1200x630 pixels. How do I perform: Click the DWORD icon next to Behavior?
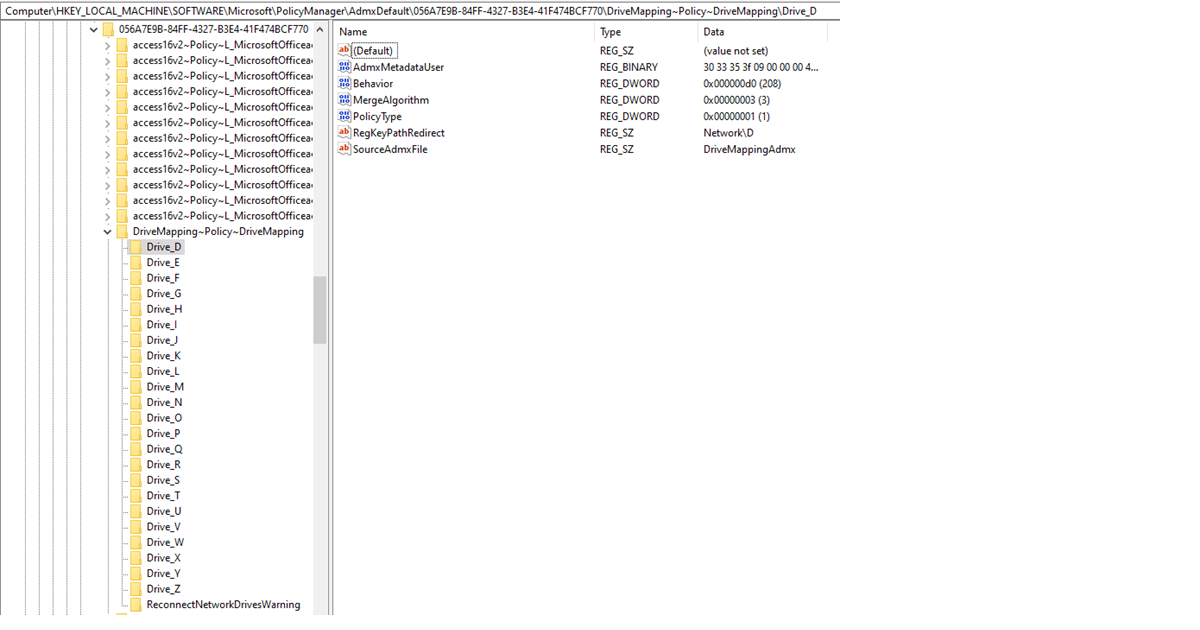(x=345, y=83)
